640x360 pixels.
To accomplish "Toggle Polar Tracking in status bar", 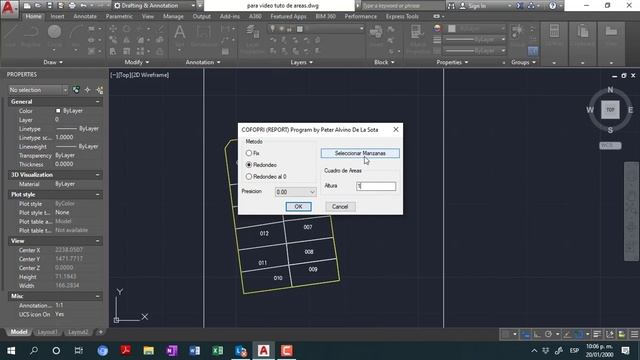I will (x=549, y=334).
